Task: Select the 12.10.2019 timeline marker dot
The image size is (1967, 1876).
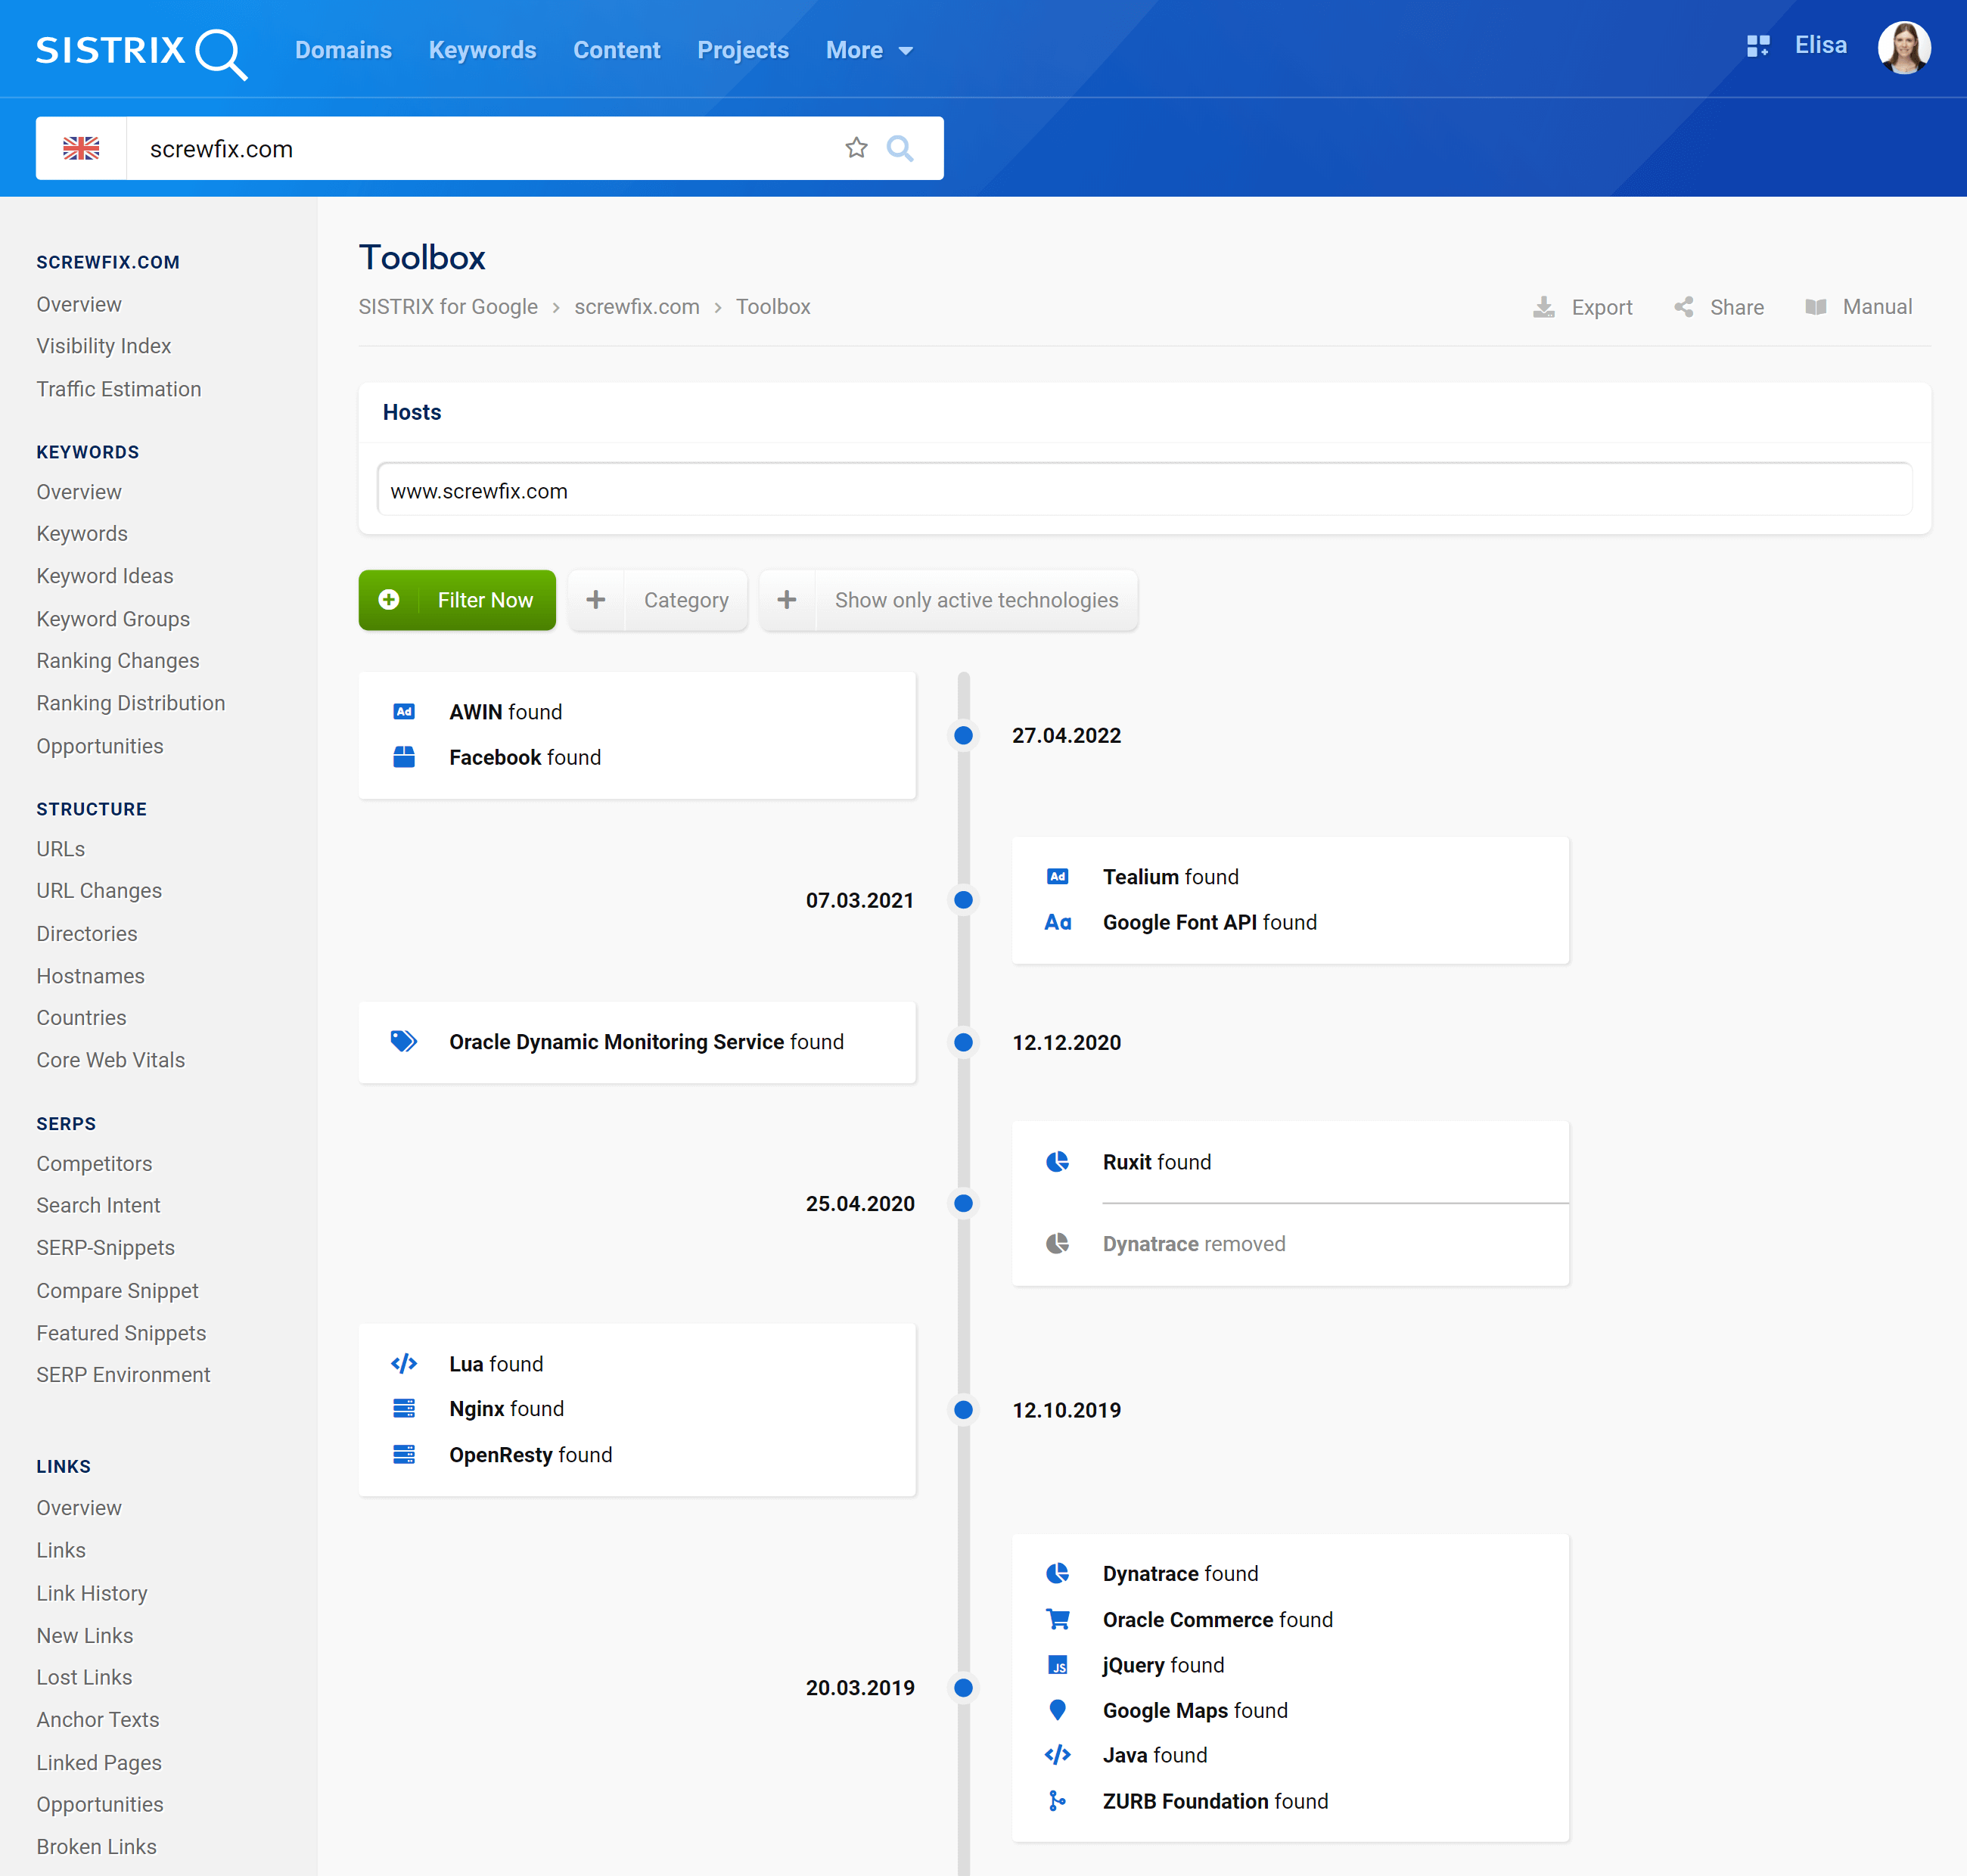Action: 963,1410
